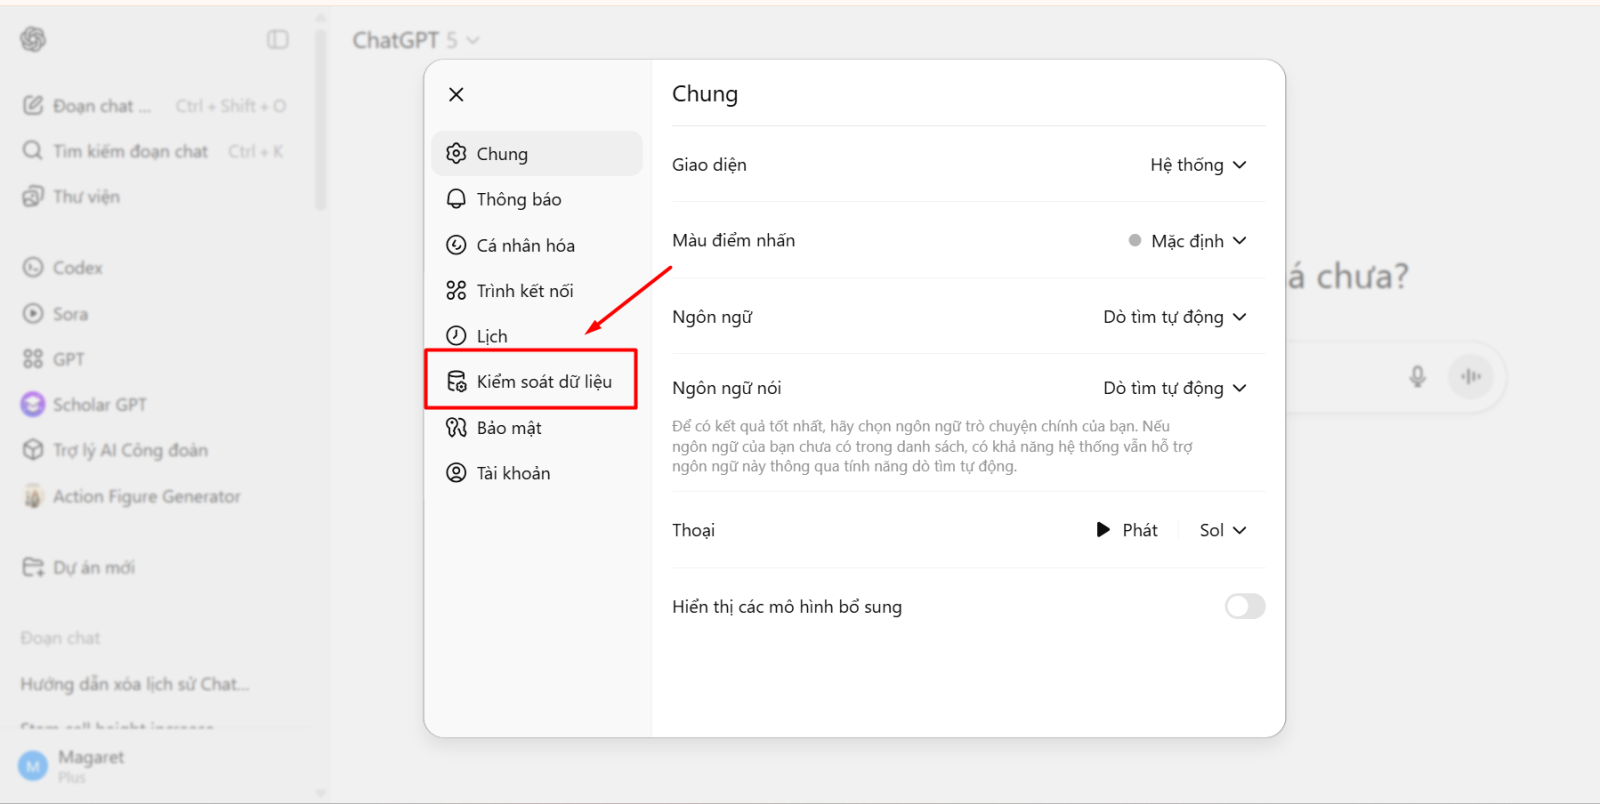Open the Bảo mật settings tab

[537, 428]
